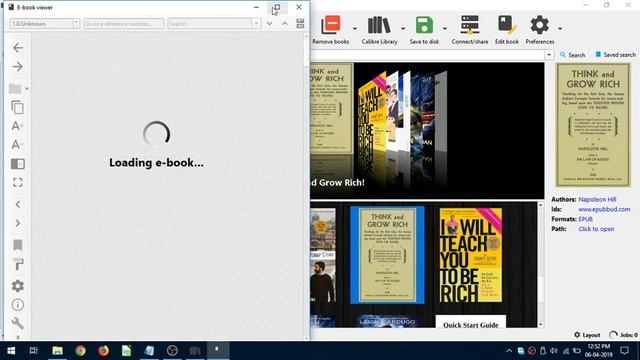Open Saved search button
This screenshot has width=640, height=360.
pos(616,55)
